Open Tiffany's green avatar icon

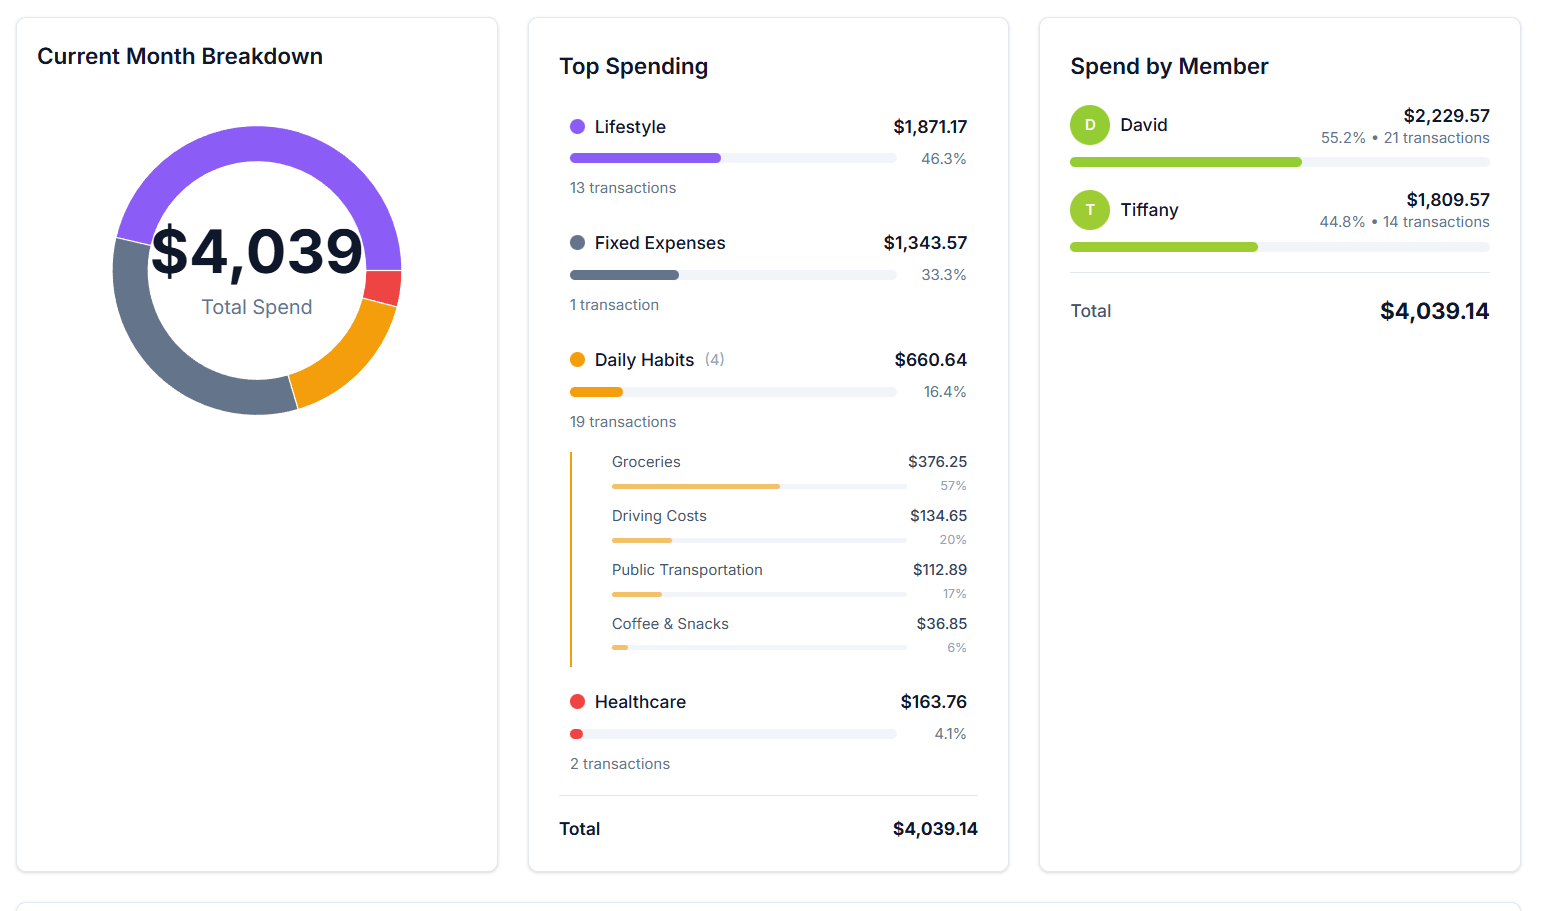(x=1089, y=210)
